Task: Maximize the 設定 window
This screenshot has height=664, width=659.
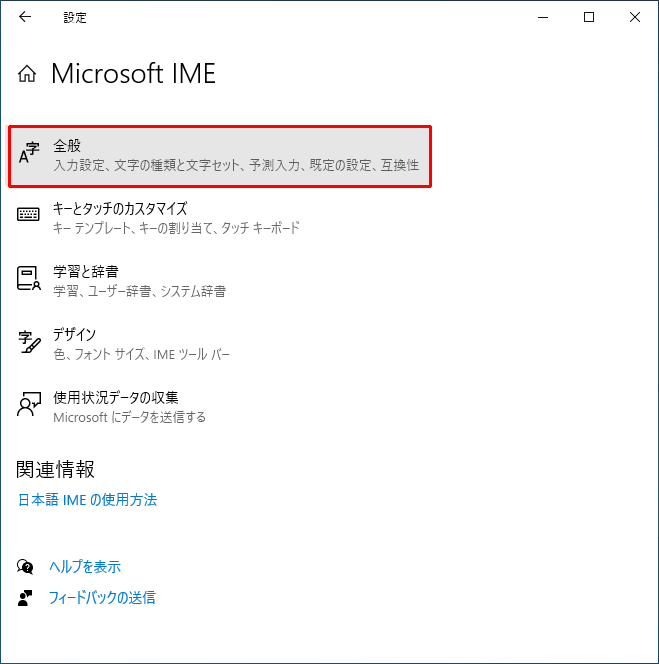Action: [x=589, y=17]
